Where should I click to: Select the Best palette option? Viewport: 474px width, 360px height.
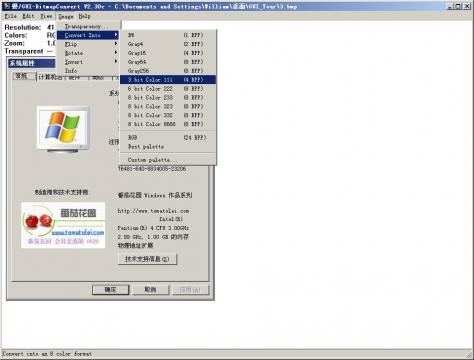pos(168,147)
